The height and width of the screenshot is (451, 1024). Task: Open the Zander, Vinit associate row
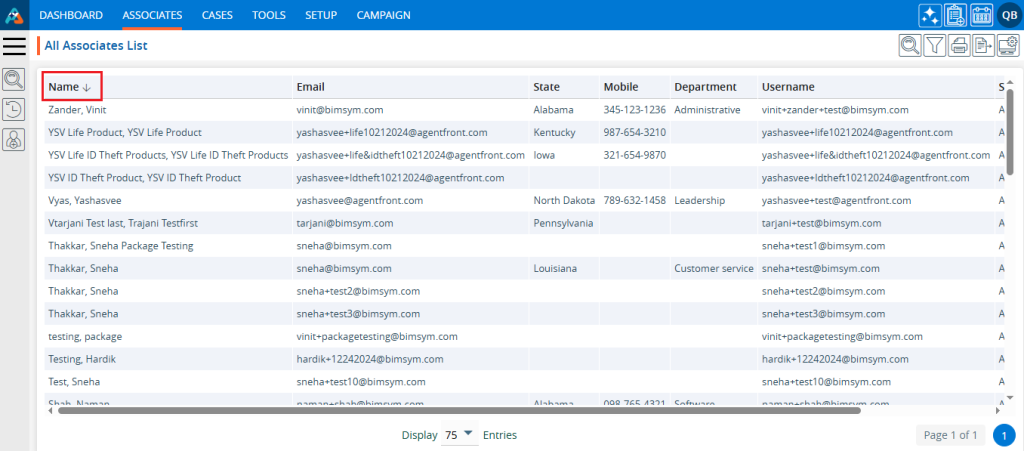tap(76, 110)
